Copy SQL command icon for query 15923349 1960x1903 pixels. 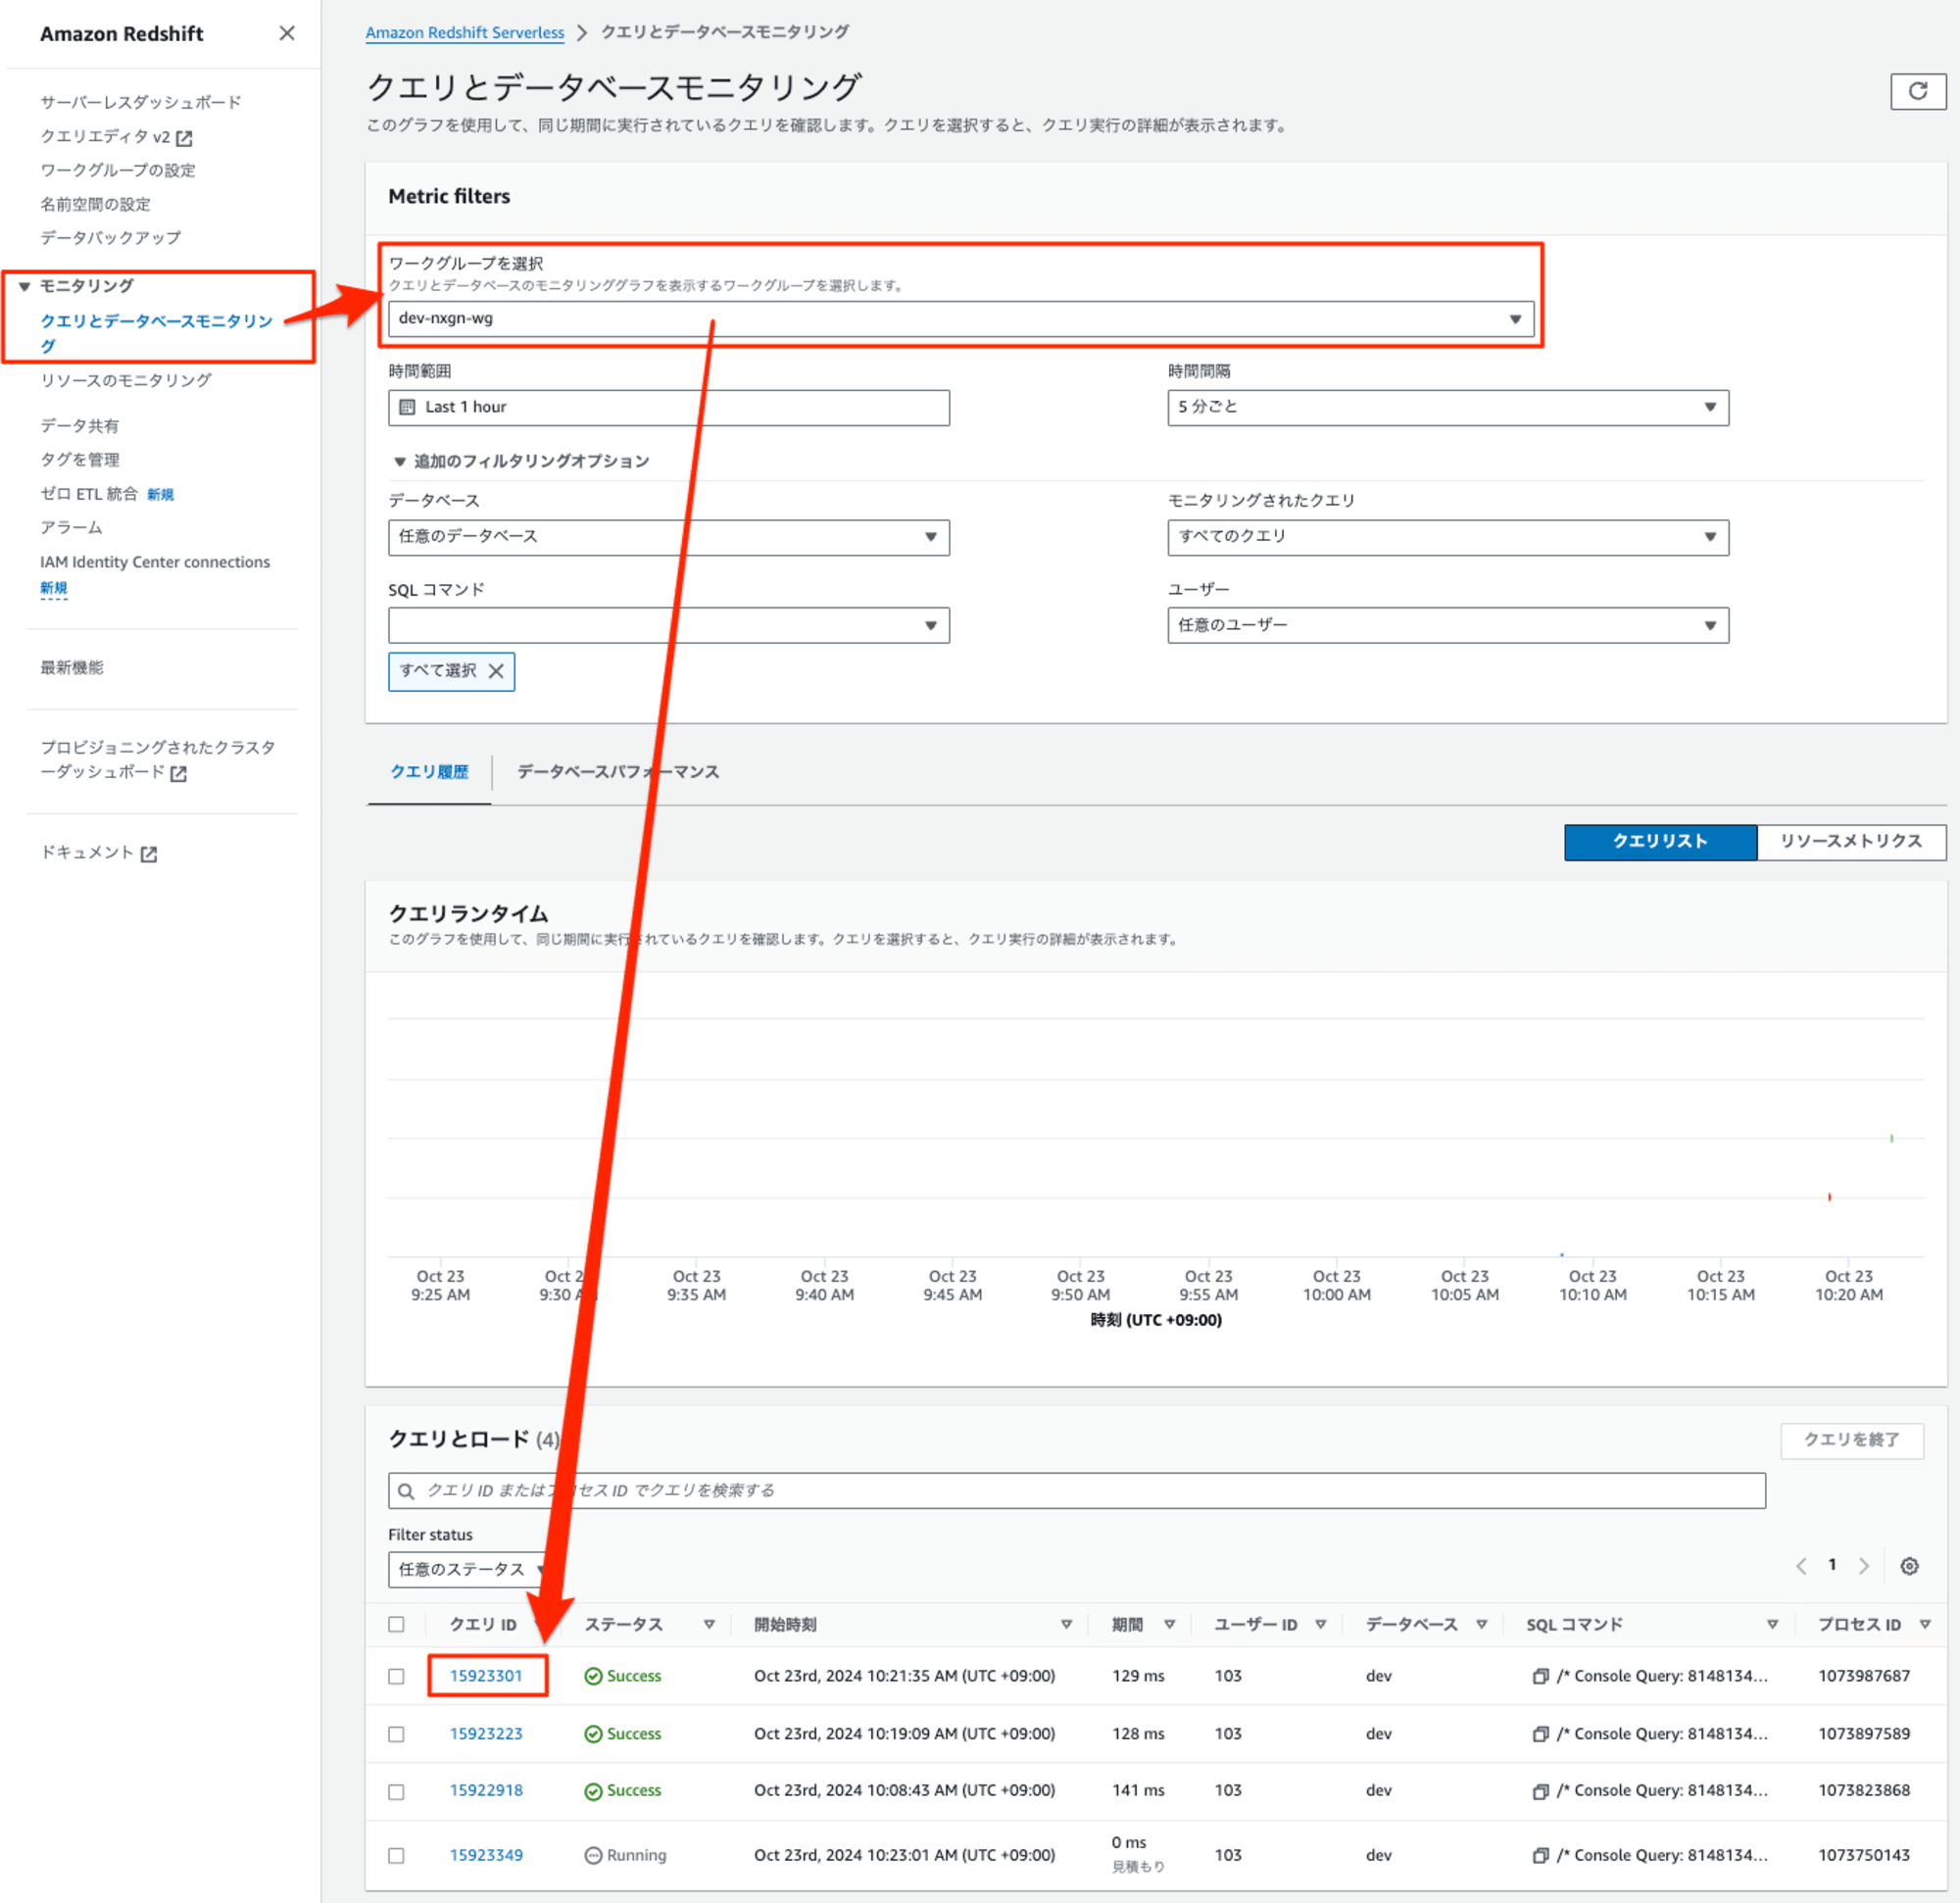coord(1540,1856)
